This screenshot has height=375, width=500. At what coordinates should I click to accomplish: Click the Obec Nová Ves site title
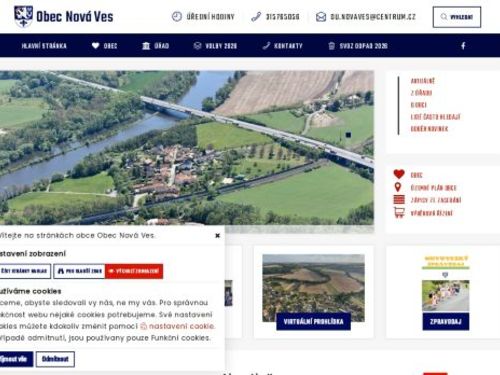pyautogui.click(x=75, y=16)
